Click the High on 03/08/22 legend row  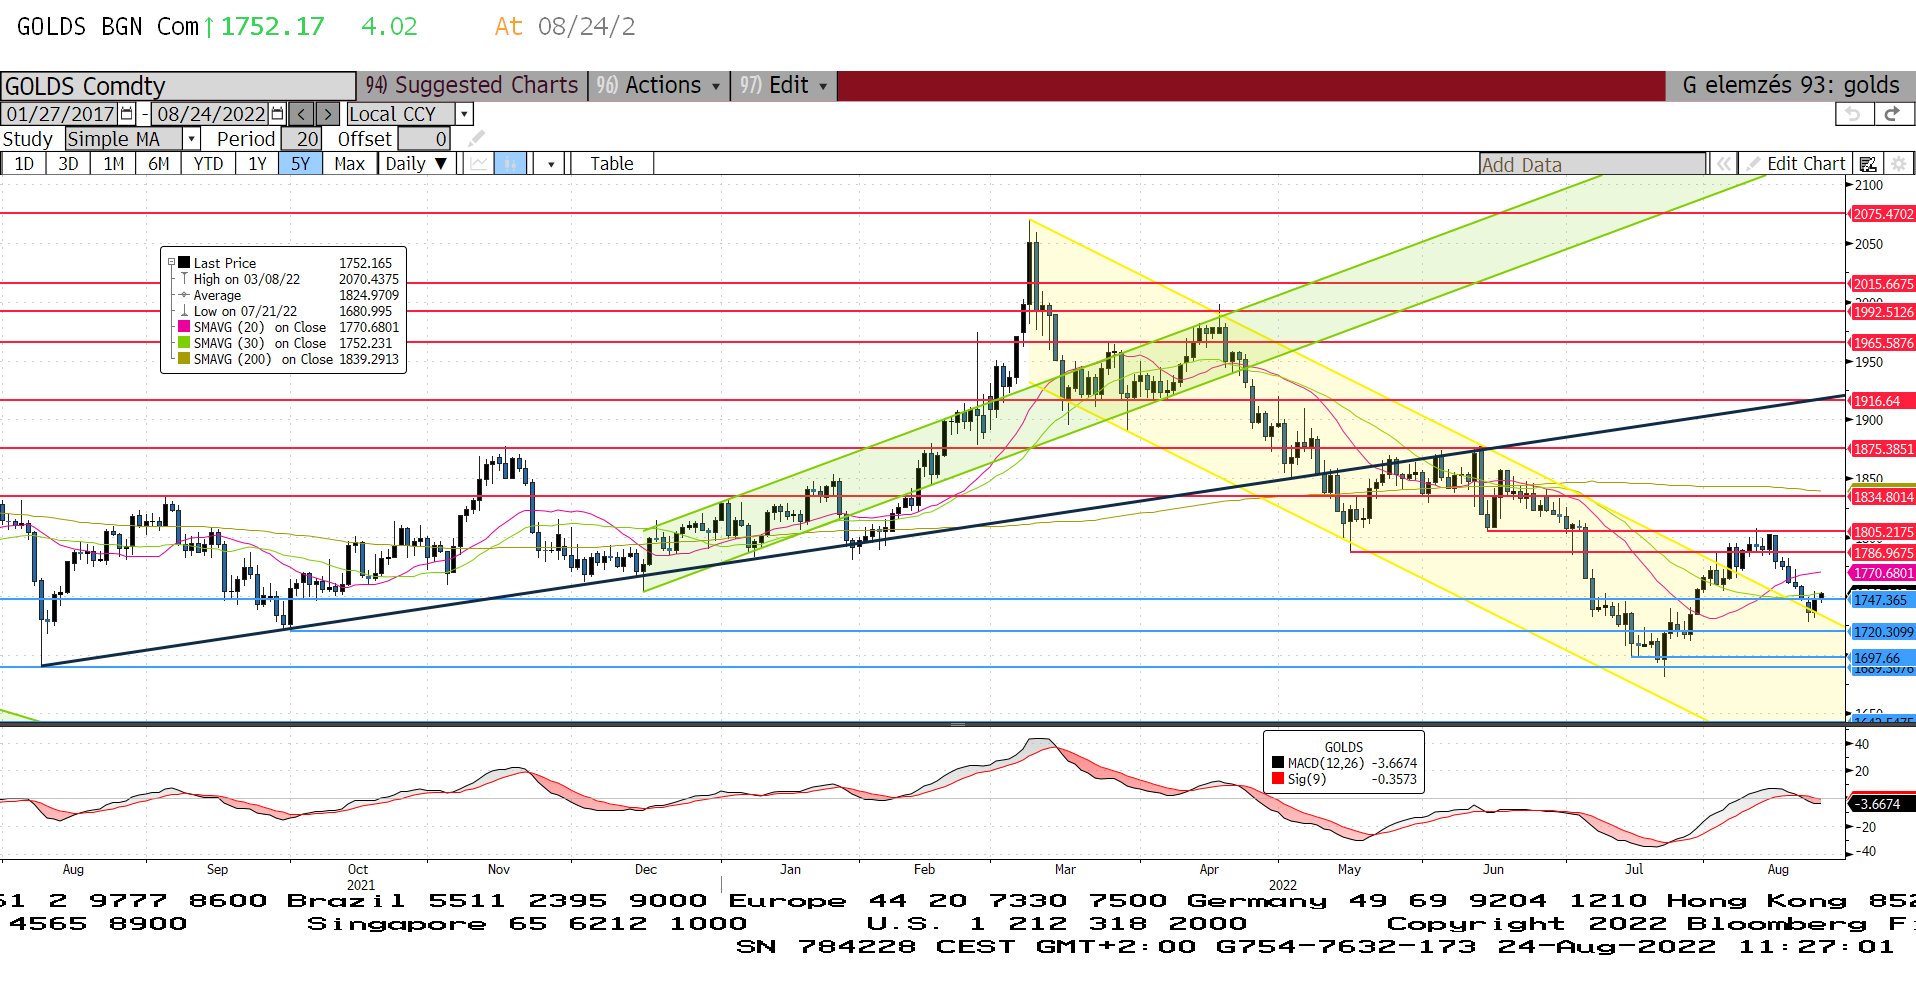pos(289,279)
